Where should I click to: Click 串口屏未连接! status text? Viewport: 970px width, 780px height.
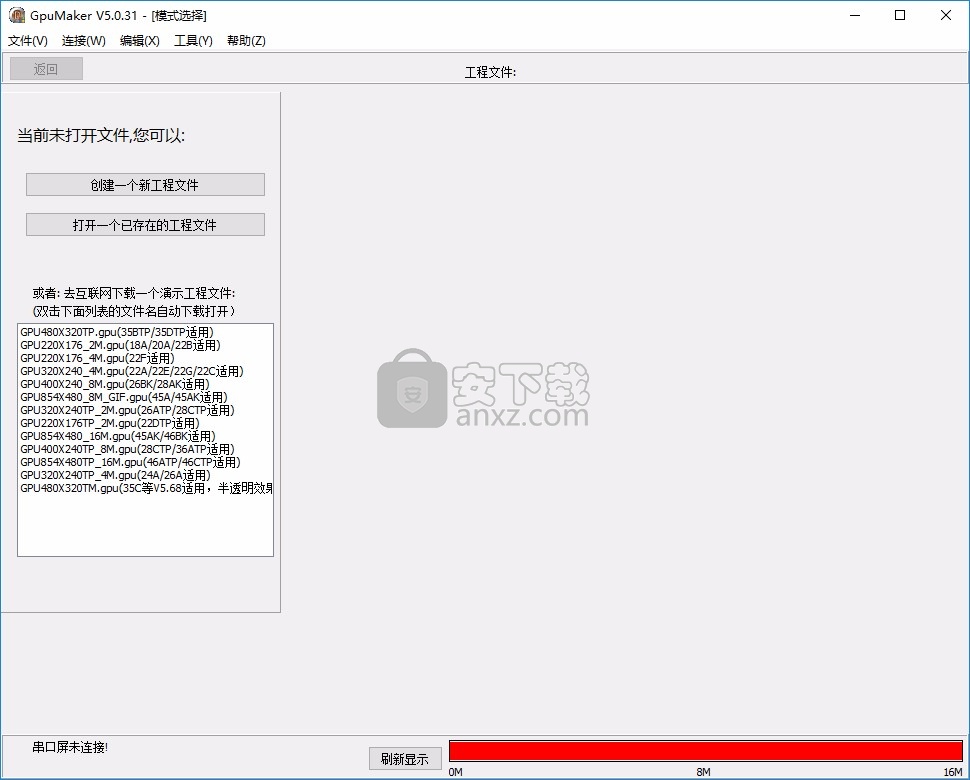click(x=70, y=747)
